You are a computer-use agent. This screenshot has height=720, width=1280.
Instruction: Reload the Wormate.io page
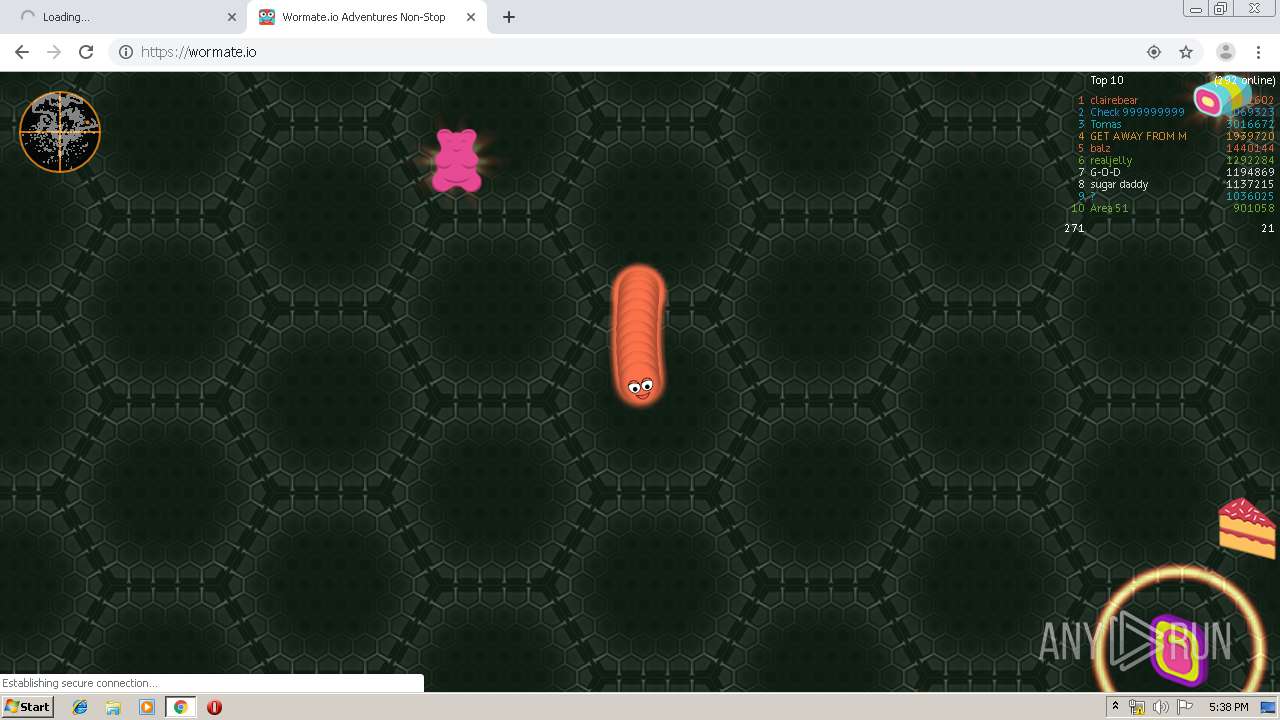coord(86,52)
